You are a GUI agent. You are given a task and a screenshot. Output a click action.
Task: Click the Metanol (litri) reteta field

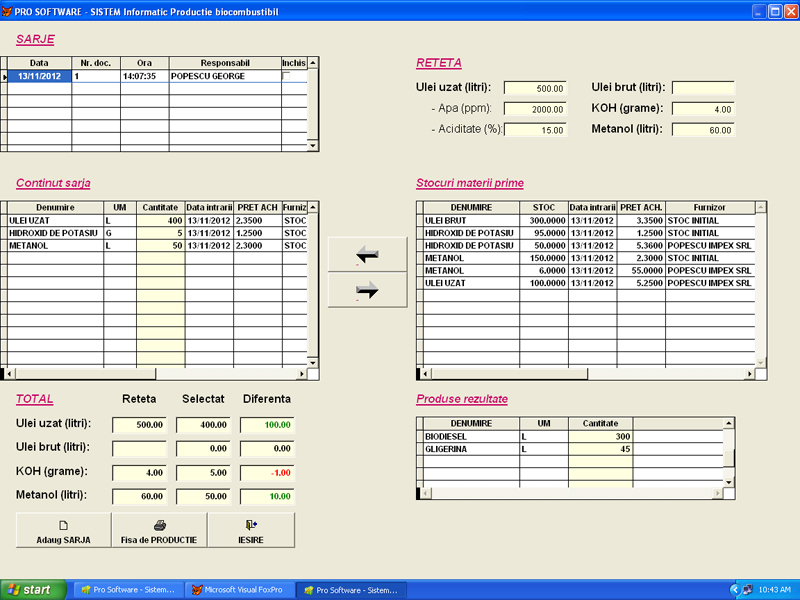click(703, 130)
